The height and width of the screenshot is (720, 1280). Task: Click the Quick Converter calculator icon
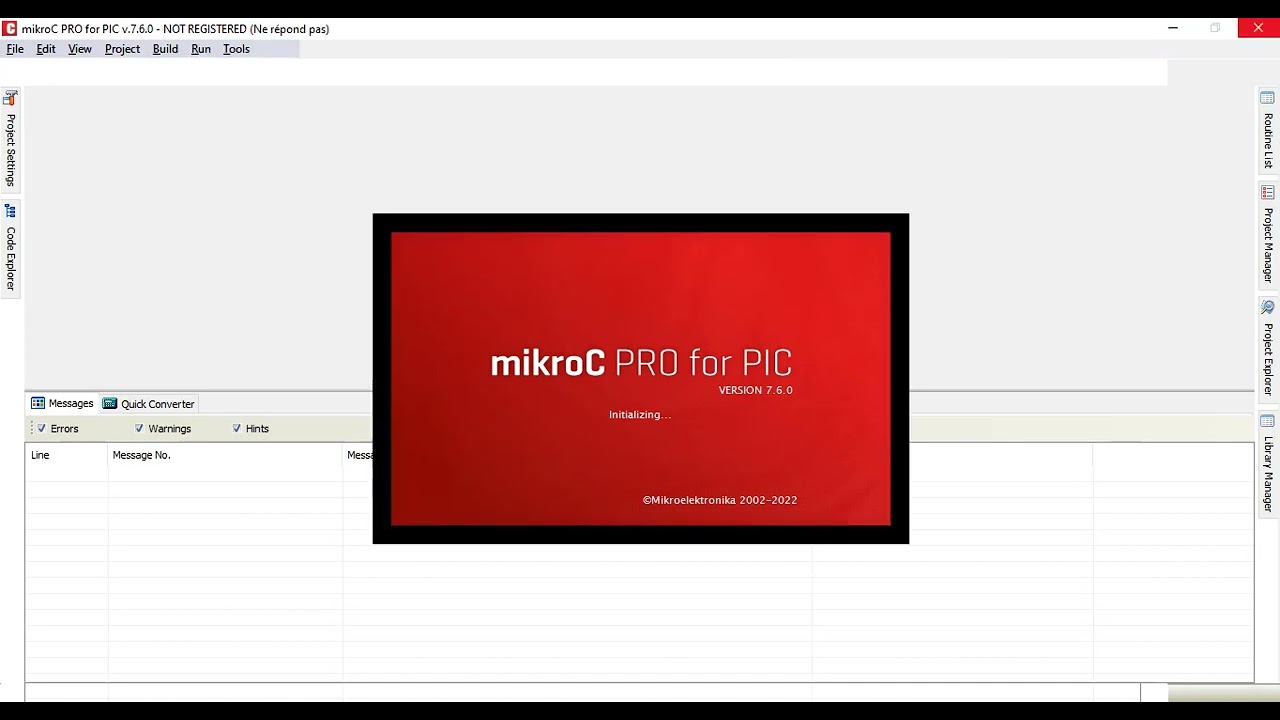[x=110, y=403]
